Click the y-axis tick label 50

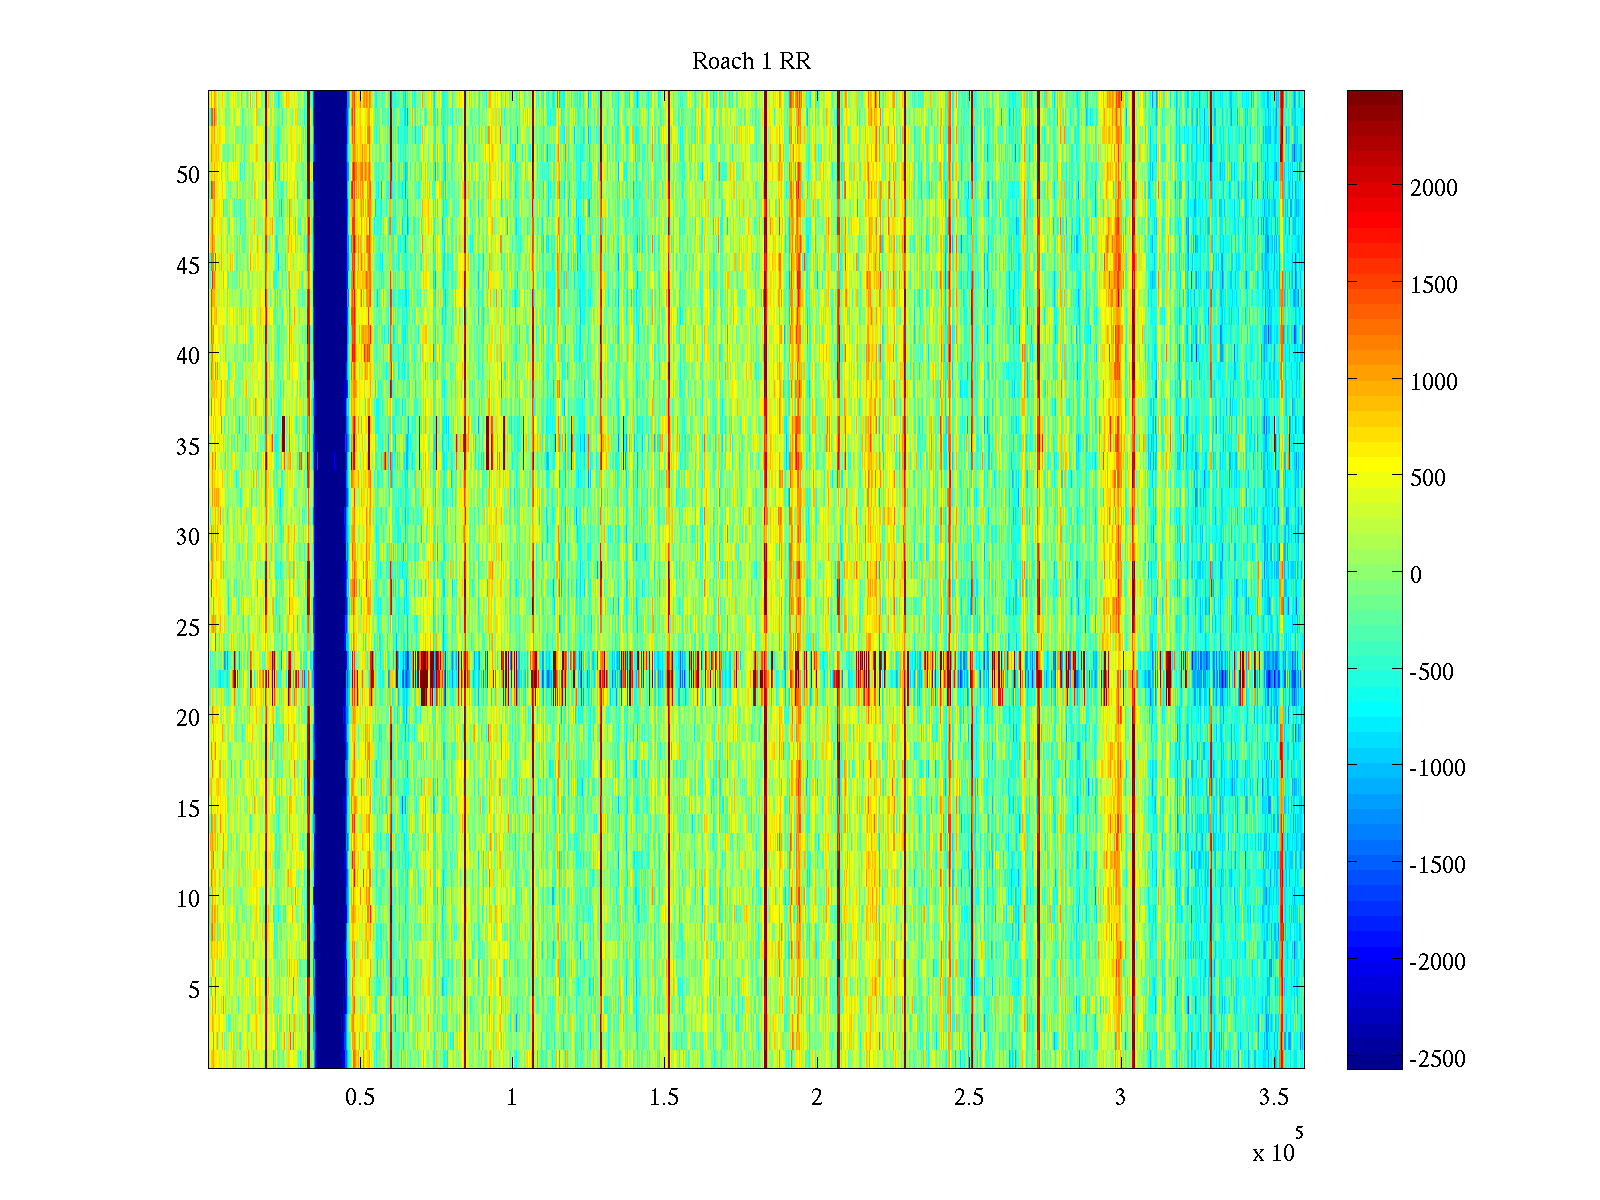pos(188,174)
